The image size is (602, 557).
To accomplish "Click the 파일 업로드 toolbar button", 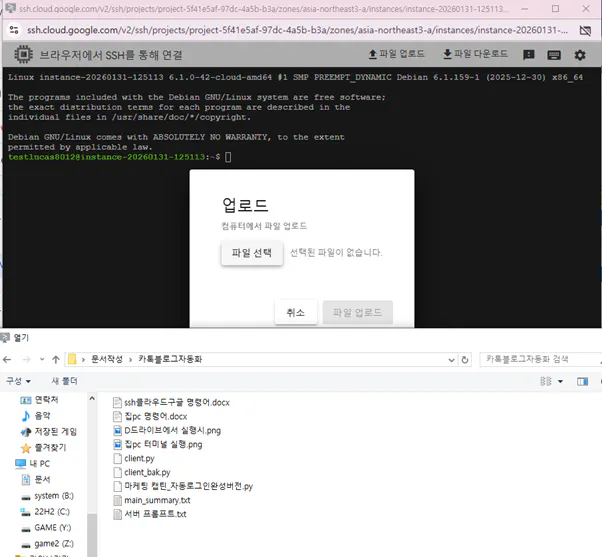I will pos(396,54).
